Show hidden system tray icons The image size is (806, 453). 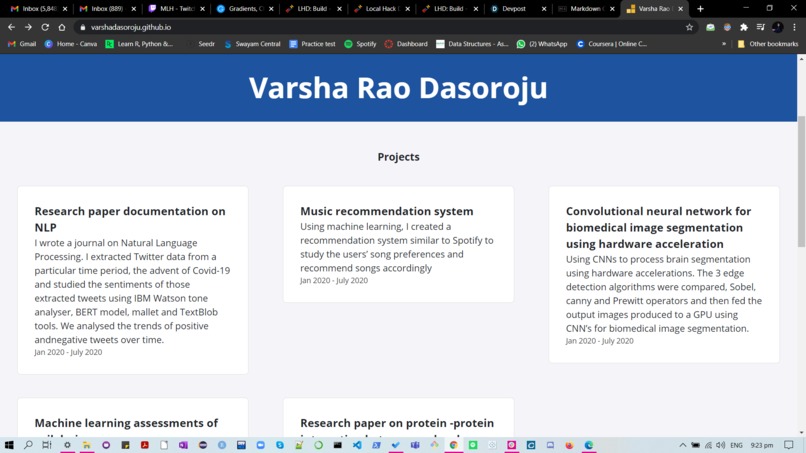[x=683, y=445]
